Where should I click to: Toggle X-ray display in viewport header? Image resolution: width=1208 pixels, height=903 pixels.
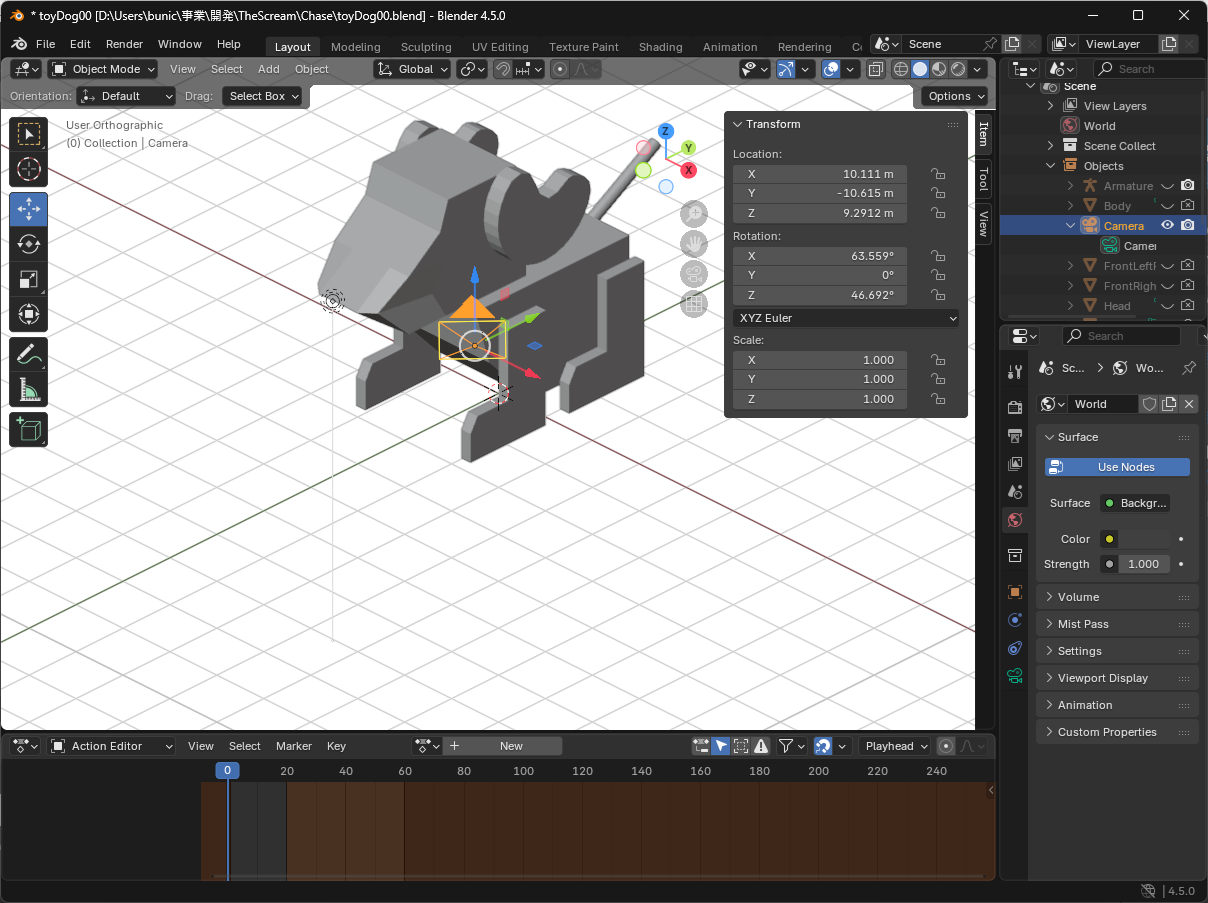click(x=876, y=69)
